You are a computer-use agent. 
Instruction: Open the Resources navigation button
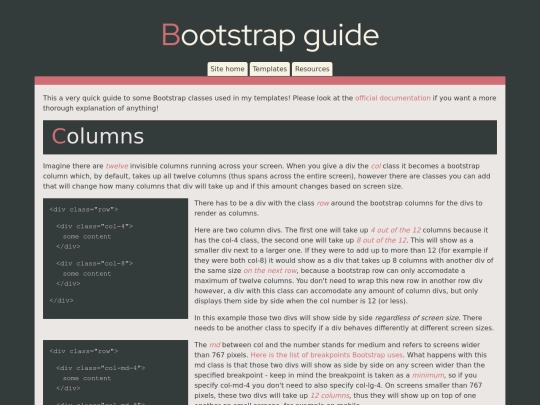312,69
